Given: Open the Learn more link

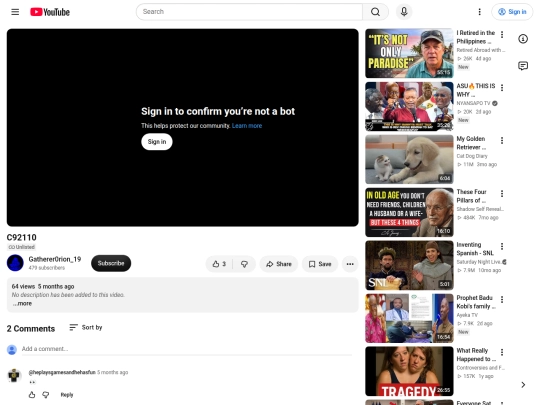Looking at the screenshot, I should (247, 126).
